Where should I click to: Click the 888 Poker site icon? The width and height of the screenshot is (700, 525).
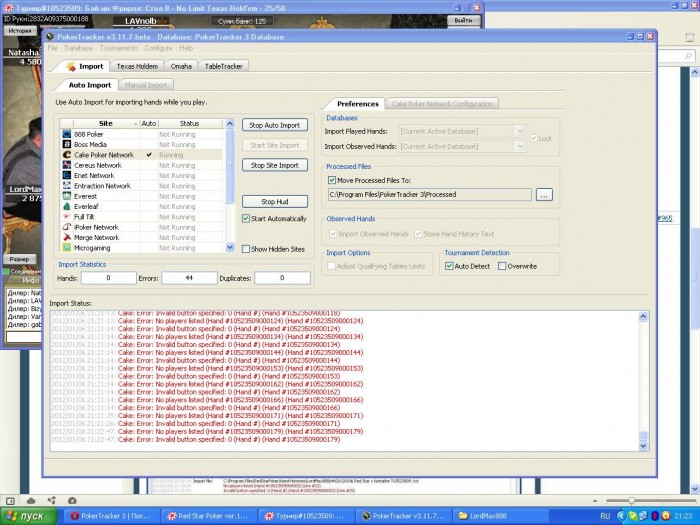pos(67,134)
